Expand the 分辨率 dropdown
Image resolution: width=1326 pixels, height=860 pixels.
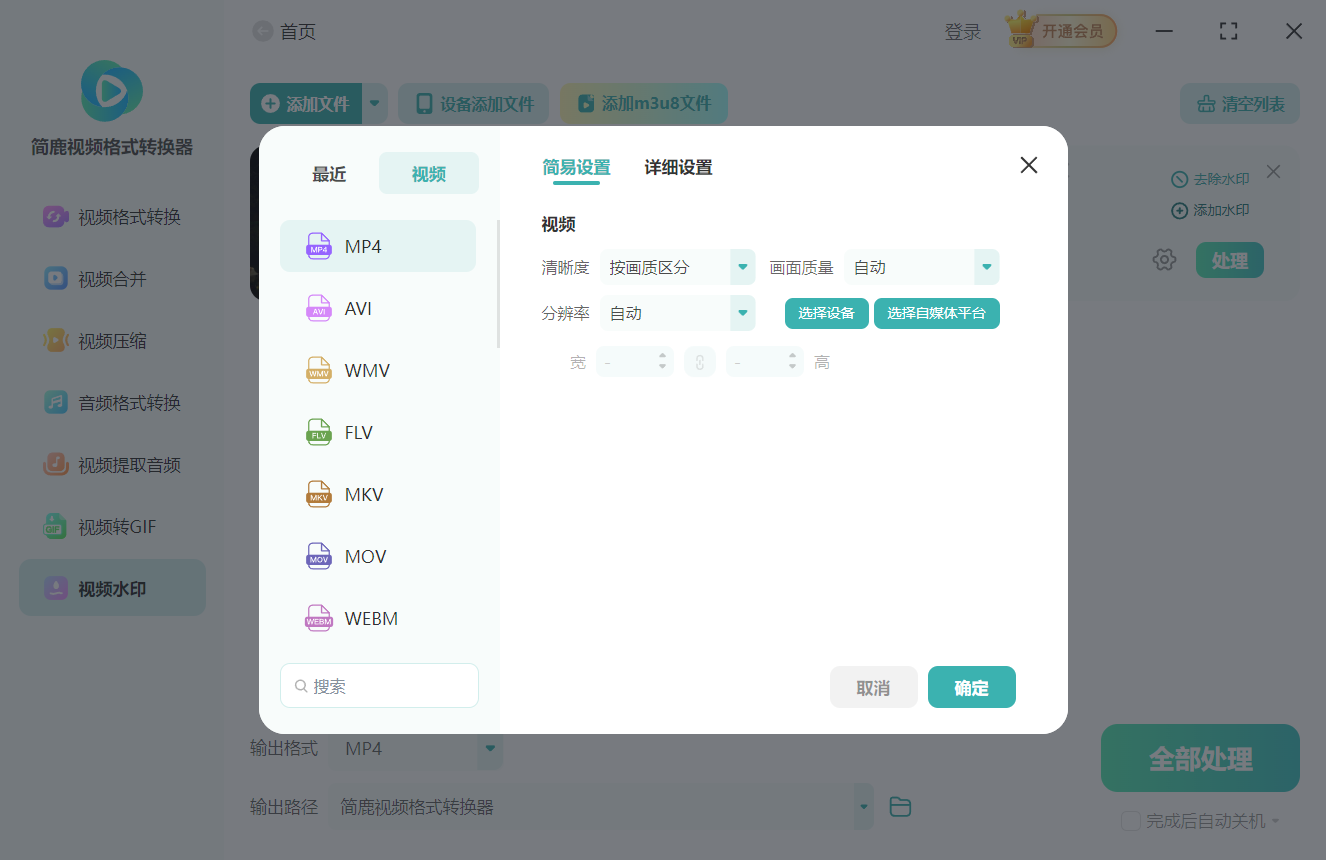[x=677, y=313]
